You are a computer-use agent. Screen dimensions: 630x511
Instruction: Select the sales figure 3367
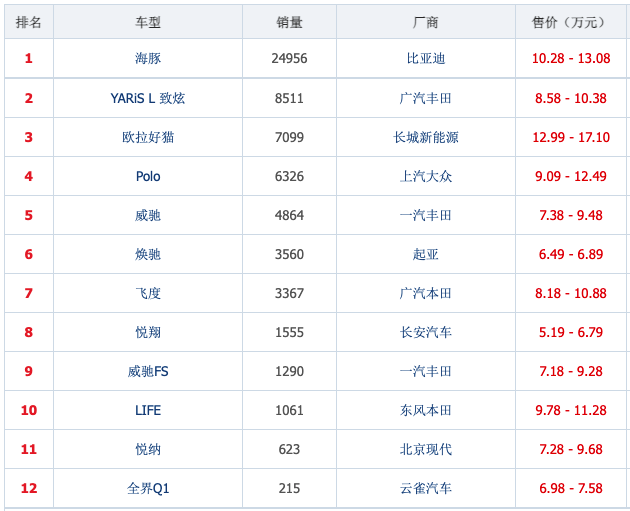pos(289,293)
